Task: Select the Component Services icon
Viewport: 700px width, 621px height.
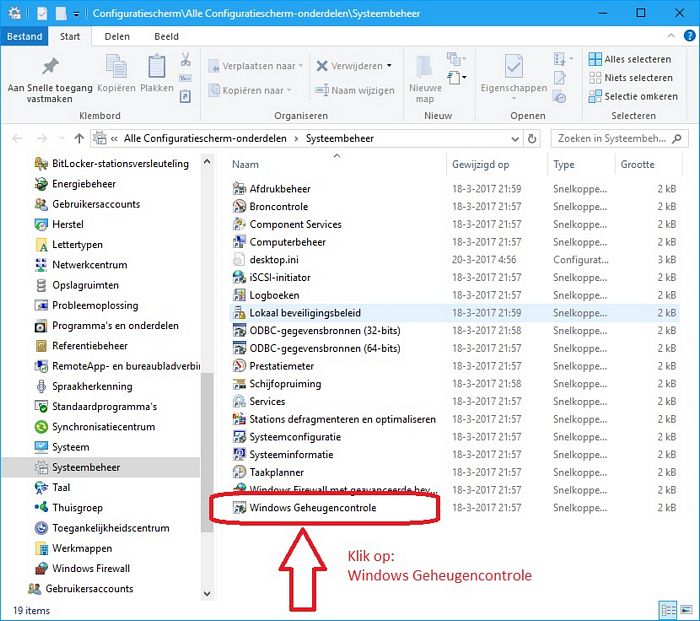Action: [x=239, y=224]
